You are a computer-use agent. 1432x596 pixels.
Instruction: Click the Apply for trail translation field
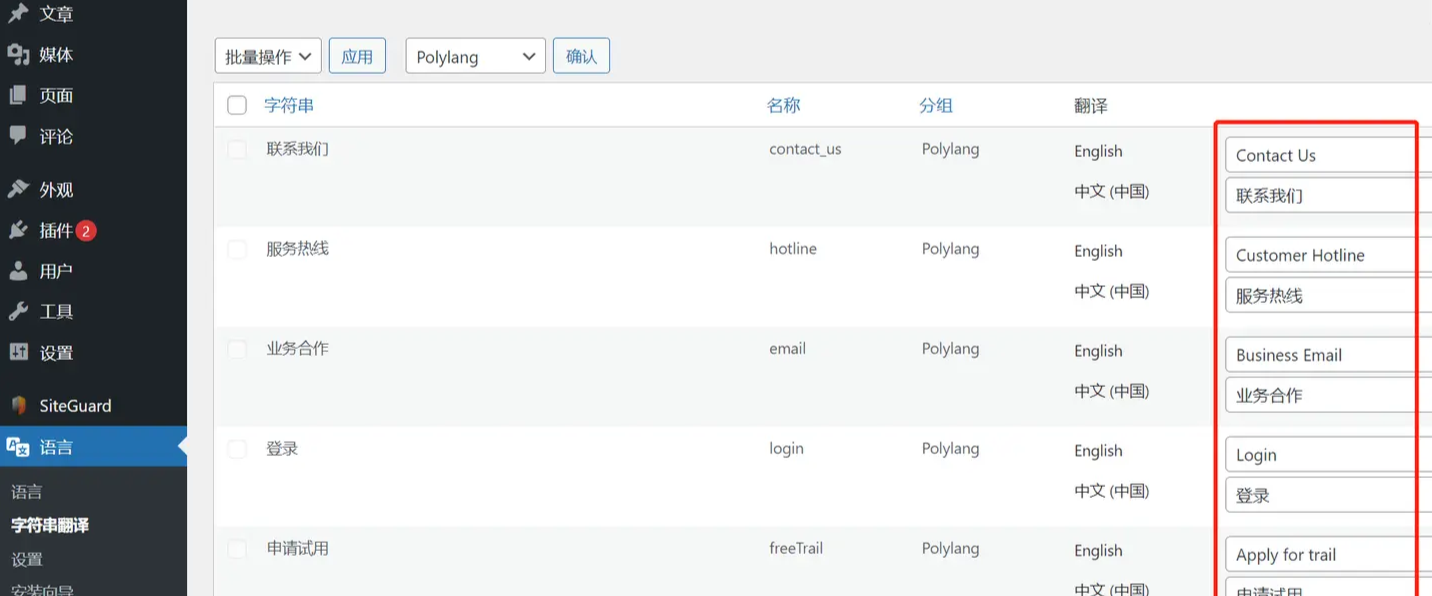pyautogui.click(x=1320, y=554)
